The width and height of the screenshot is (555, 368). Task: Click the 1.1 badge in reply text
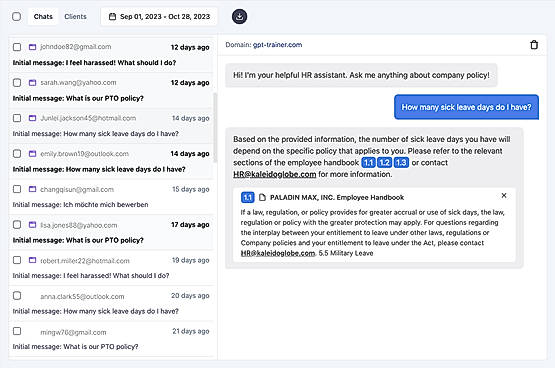(x=368, y=163)
